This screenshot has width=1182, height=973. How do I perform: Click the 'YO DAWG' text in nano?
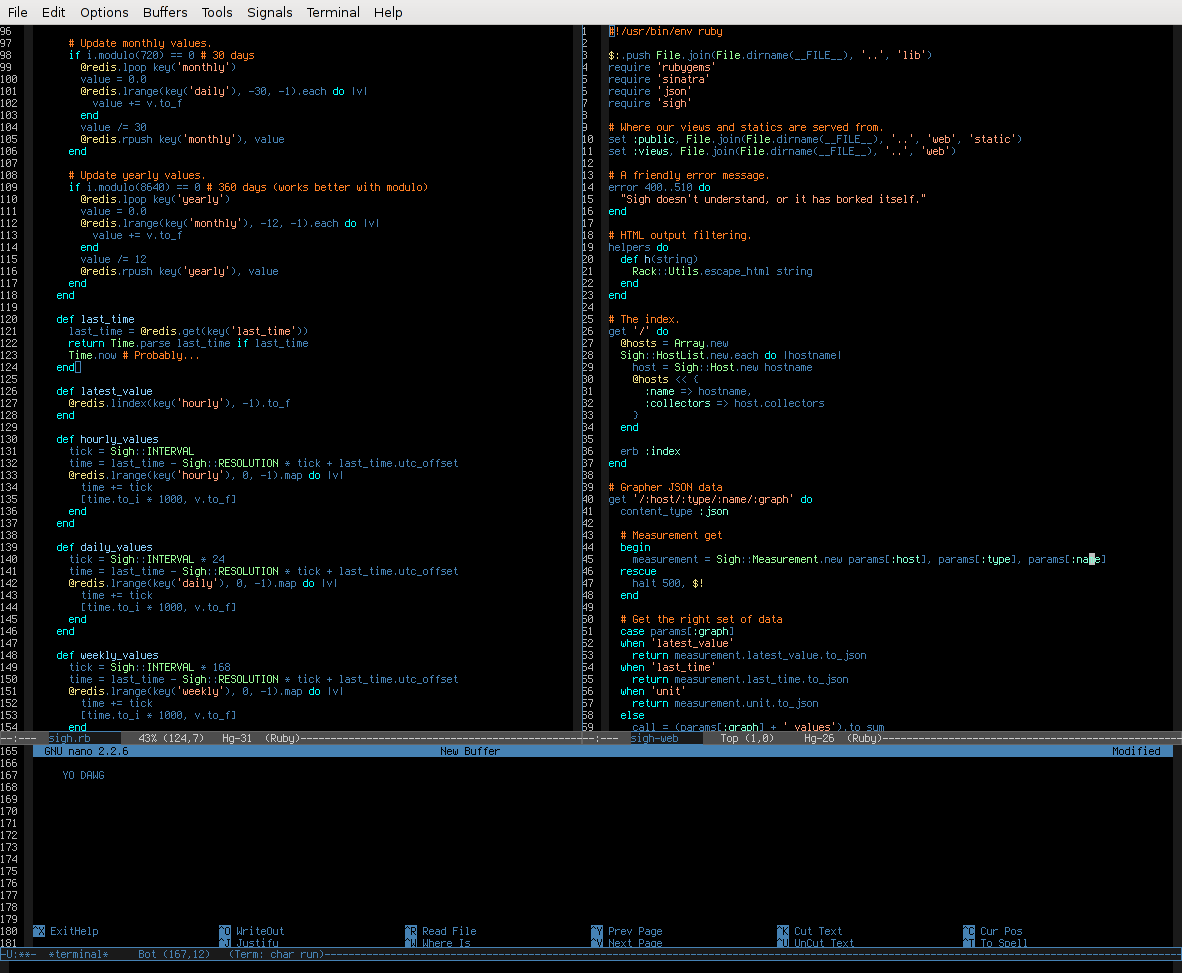click(83, 775)
